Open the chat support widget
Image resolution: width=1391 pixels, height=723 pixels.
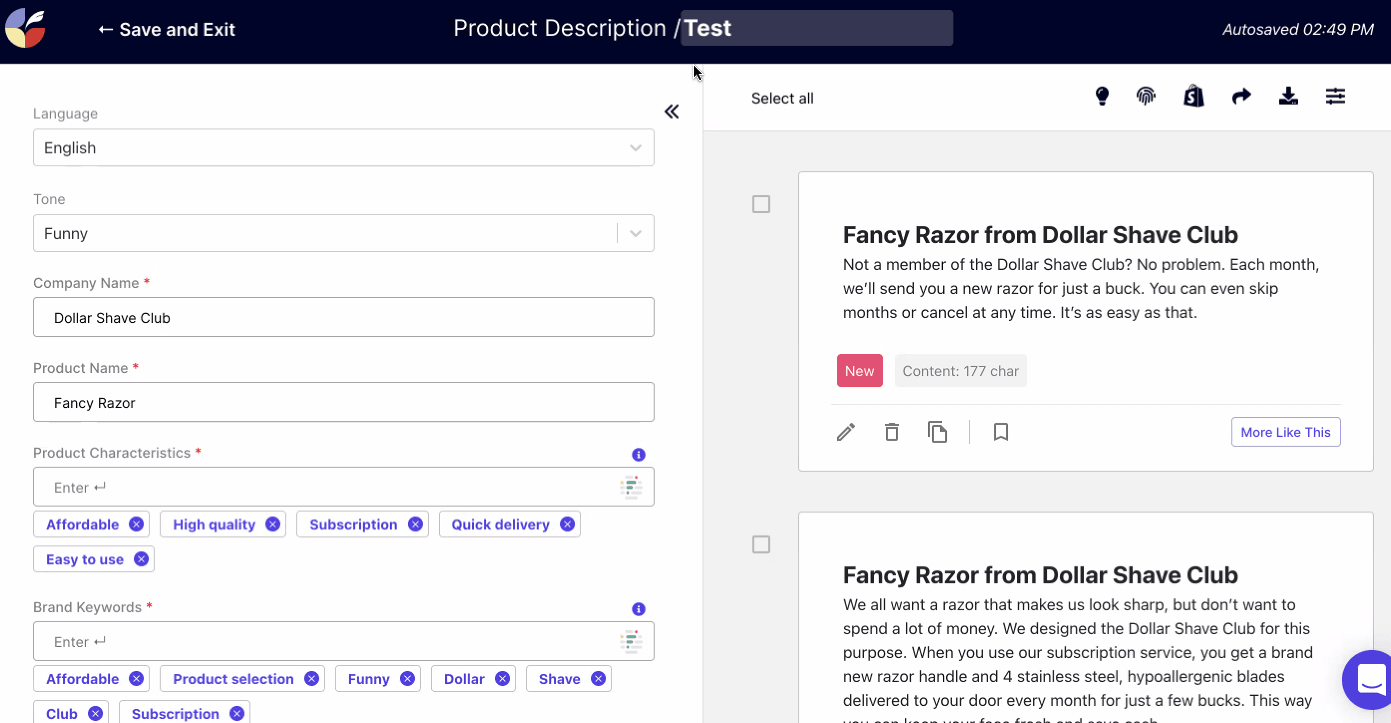click(1369, 680)
